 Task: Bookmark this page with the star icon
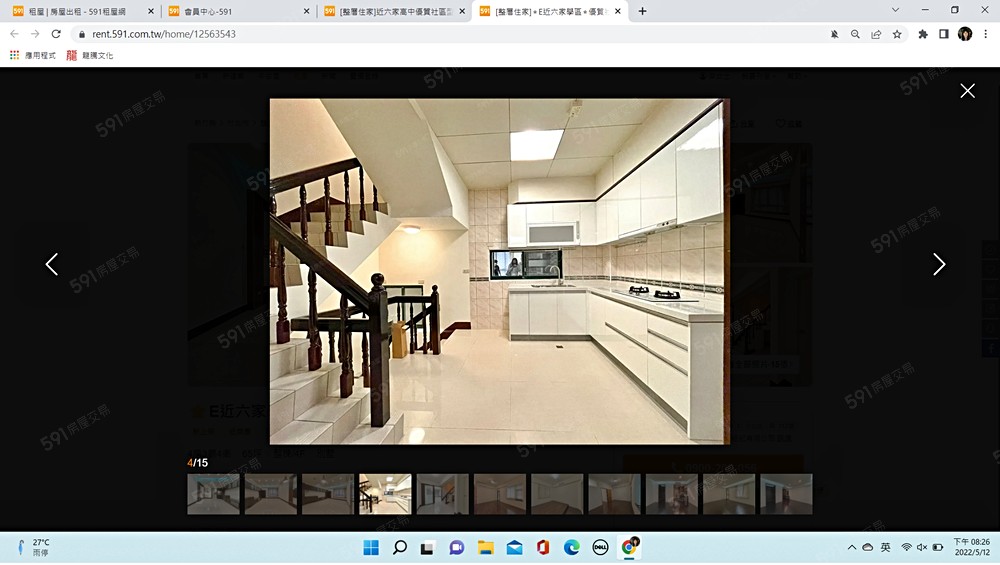[x=897, y=34]
